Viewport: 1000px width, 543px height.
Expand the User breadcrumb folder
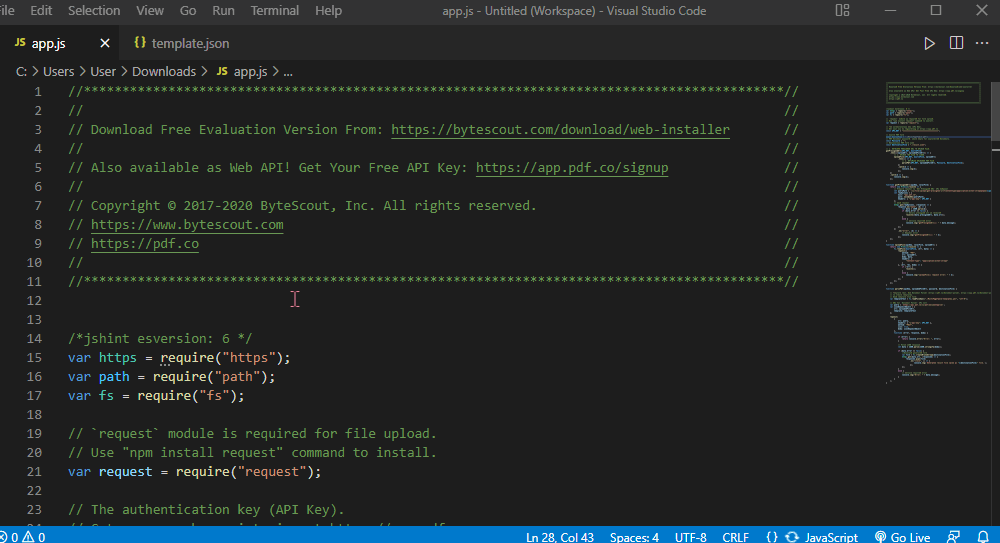pyautogui.click(x=103, y=71)
